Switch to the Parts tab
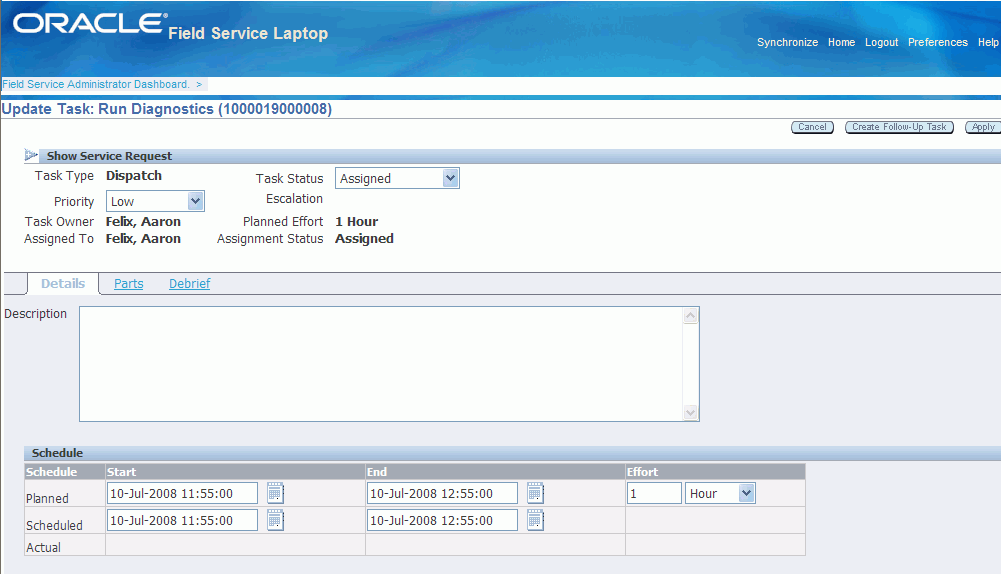 click(x=128, y=283)
